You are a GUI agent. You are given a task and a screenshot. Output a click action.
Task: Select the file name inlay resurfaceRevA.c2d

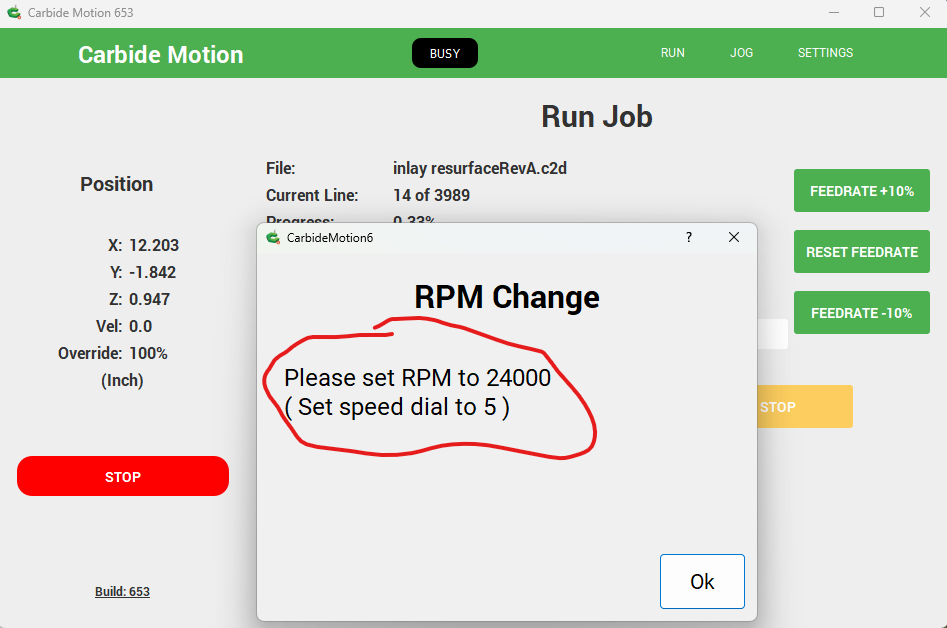(x=480, y=168)
